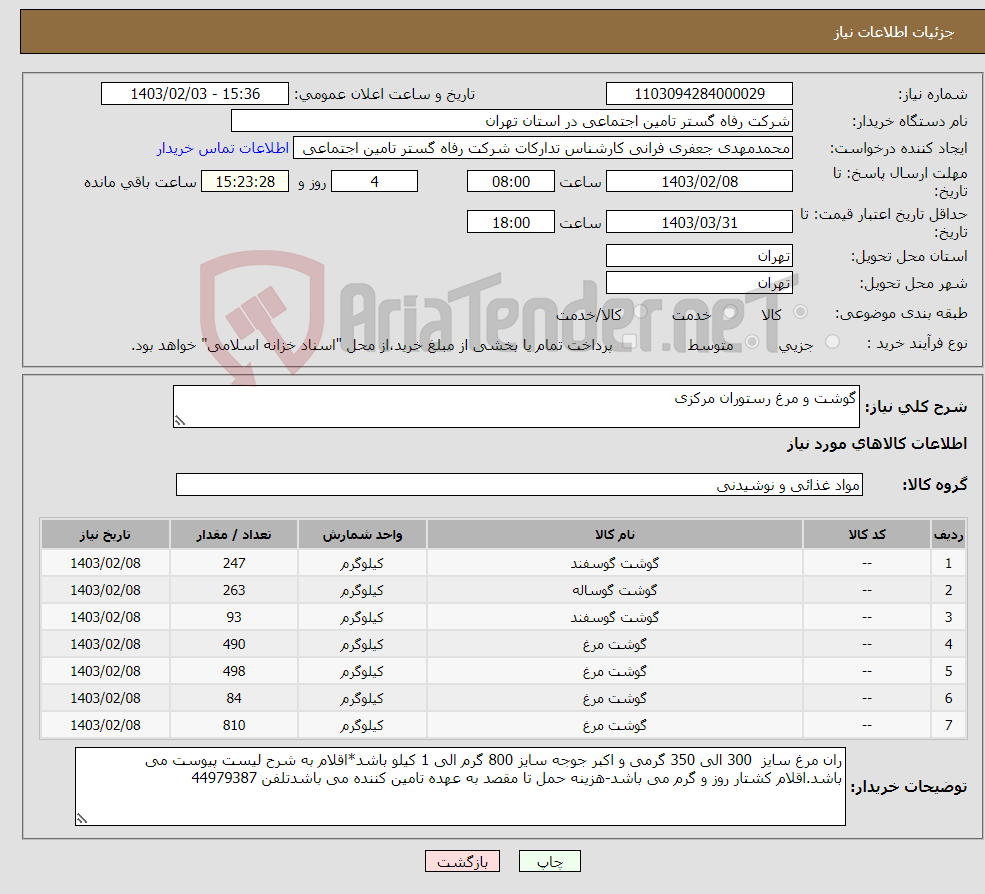
Task: Click the چاپ print button
Action: (550, 861)
